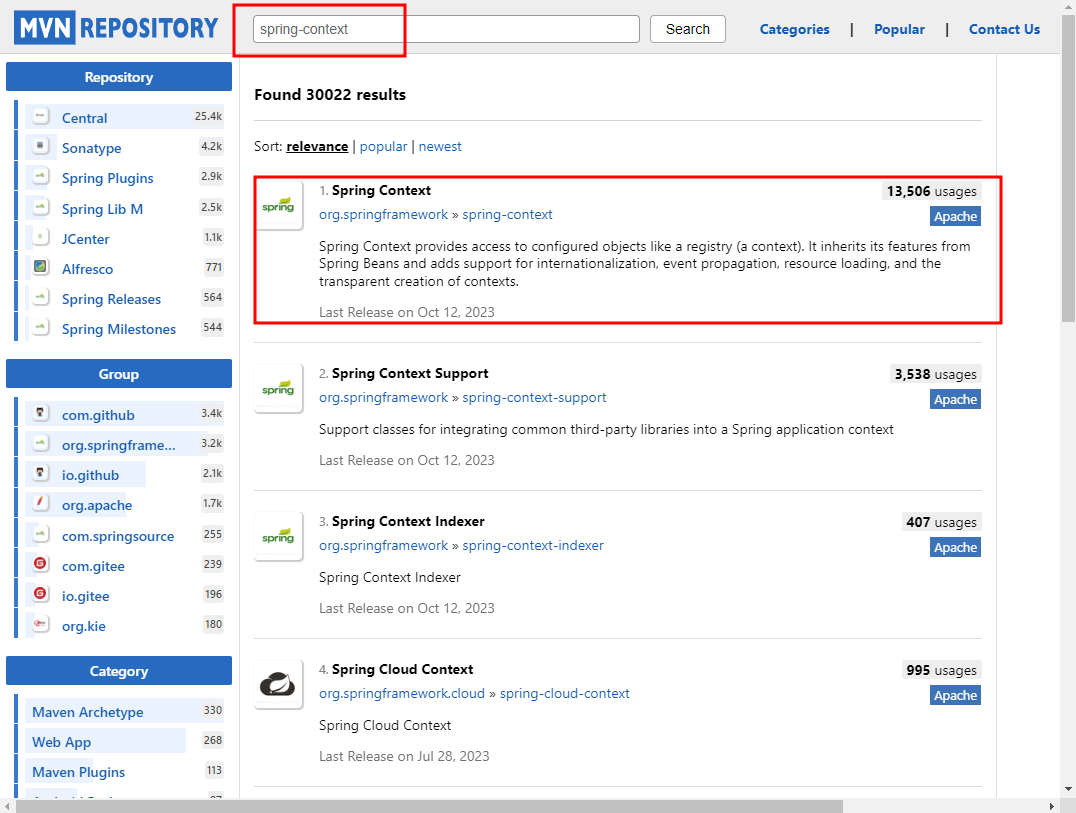Open the Categories menu
Screen dimensions: 1076x813
[x=794, y=30]
